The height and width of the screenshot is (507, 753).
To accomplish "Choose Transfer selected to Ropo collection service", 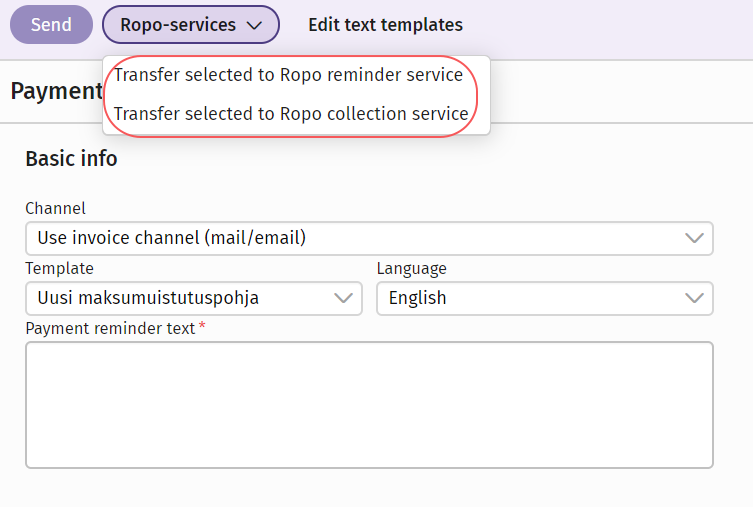I will (291, 114).
